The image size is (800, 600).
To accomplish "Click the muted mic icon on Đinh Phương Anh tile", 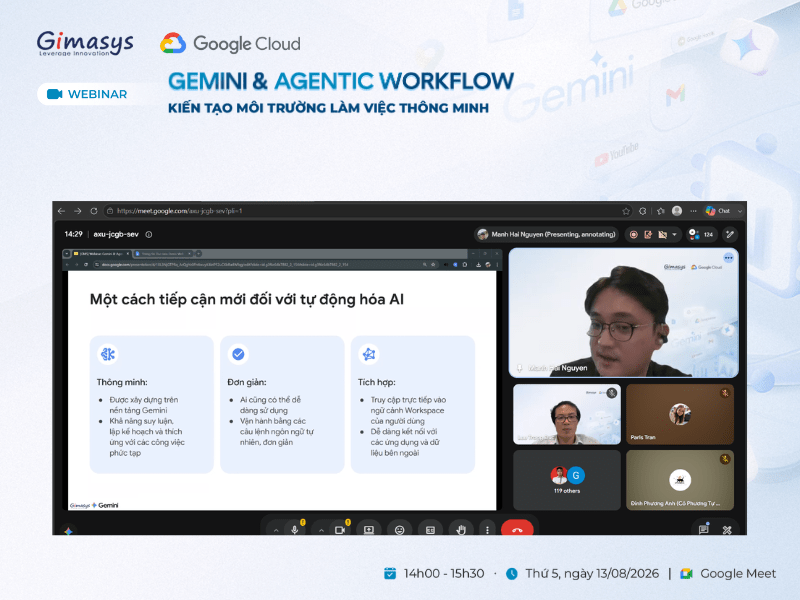I will pyautogui.click(x=724, y=459).
